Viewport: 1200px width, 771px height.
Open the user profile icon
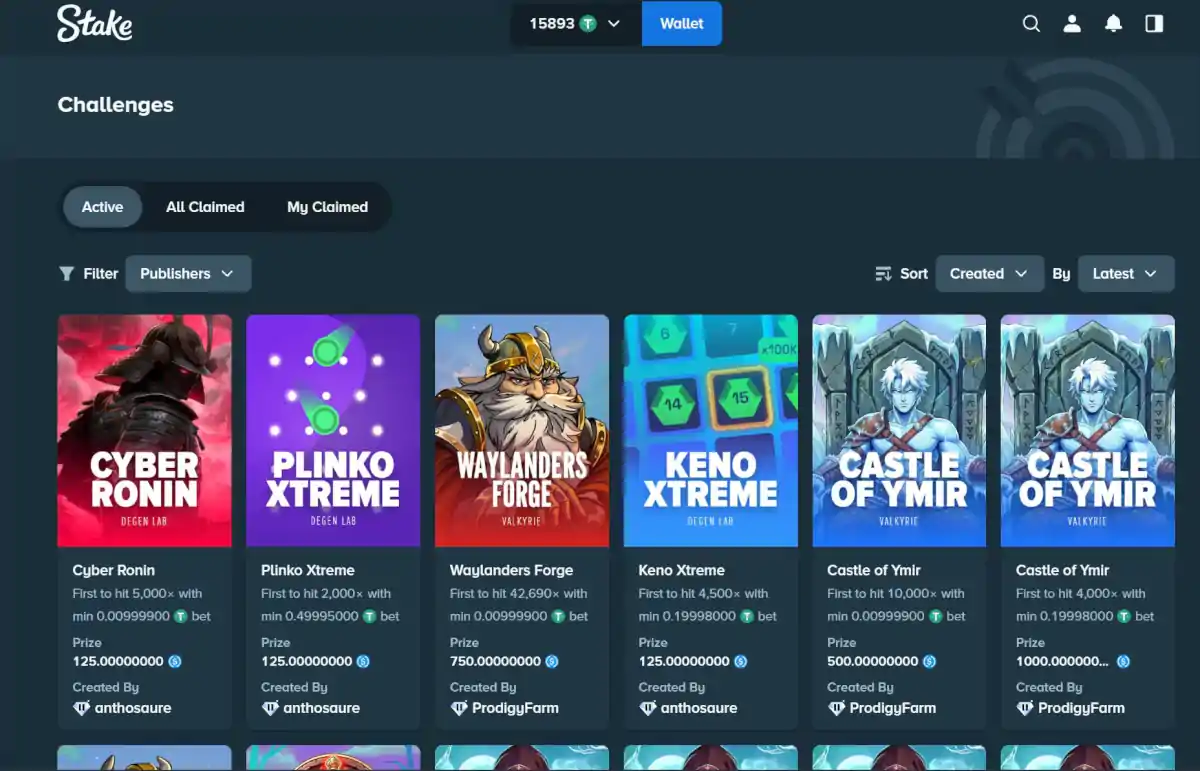1072,24
